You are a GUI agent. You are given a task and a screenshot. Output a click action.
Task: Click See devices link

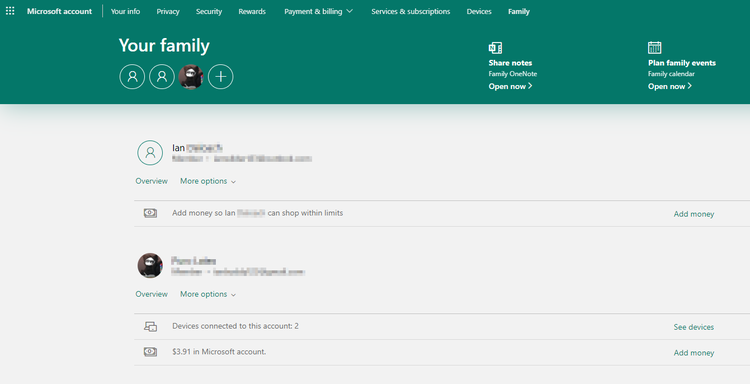coord(694,327)
